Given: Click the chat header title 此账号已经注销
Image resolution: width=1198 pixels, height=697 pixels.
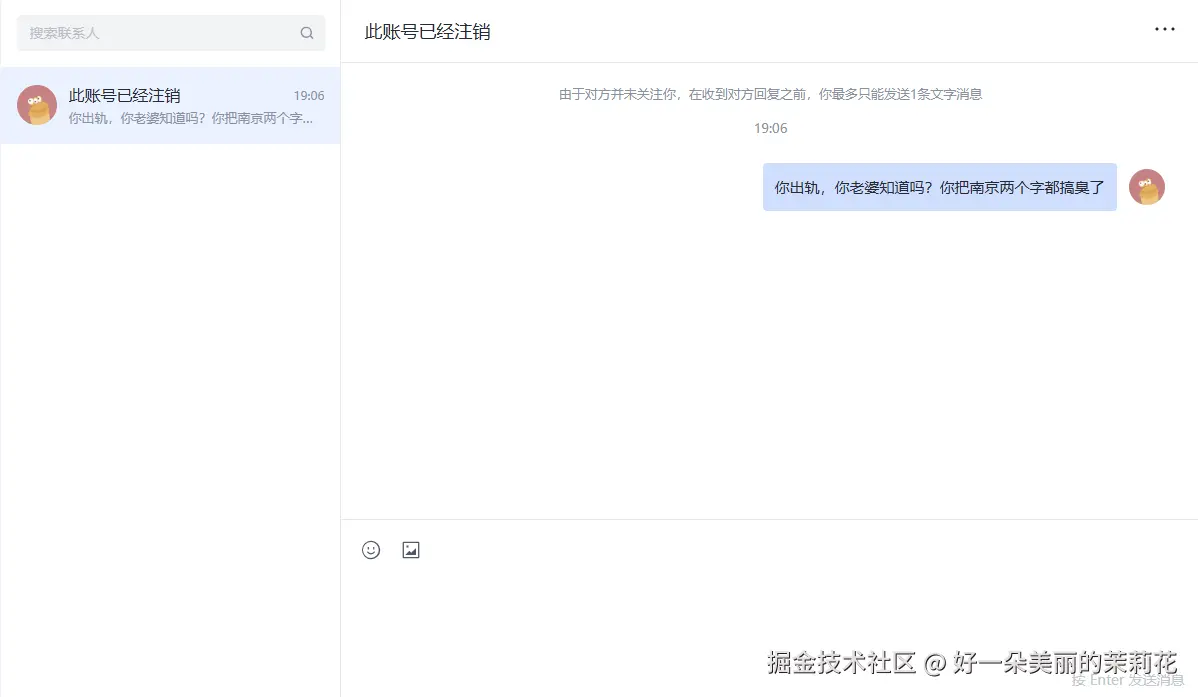Looking at the screenshot, I should point(426,31).
